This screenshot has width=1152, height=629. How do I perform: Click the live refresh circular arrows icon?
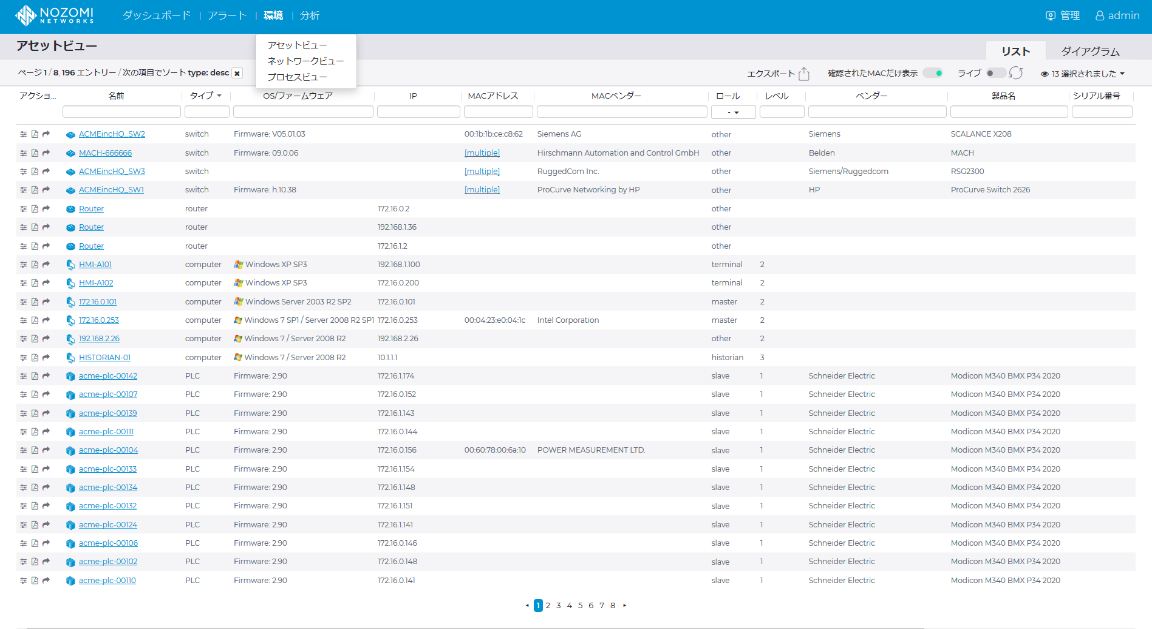tap(1016, 73)
